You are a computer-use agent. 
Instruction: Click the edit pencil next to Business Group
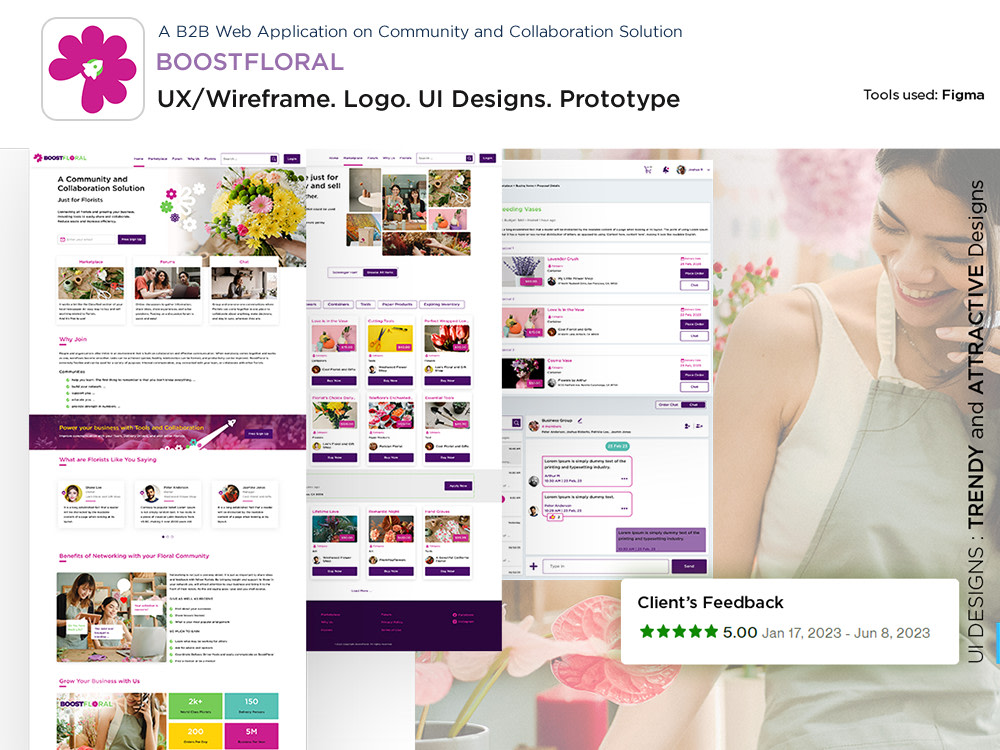click(580, 421)
